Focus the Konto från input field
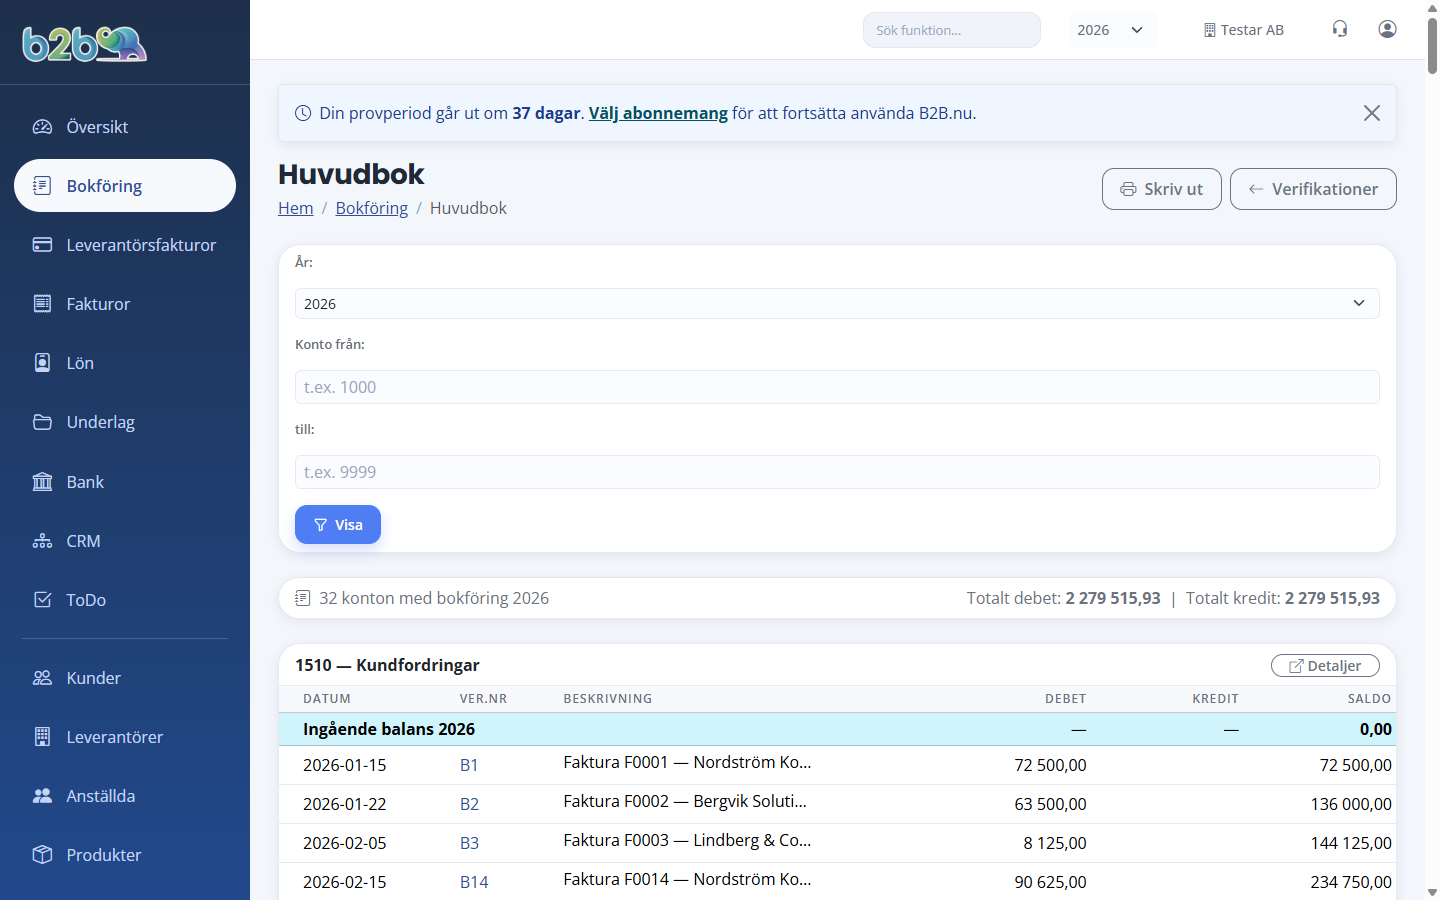Screen dimensions: 1440x900 click(x=837, y=387)
